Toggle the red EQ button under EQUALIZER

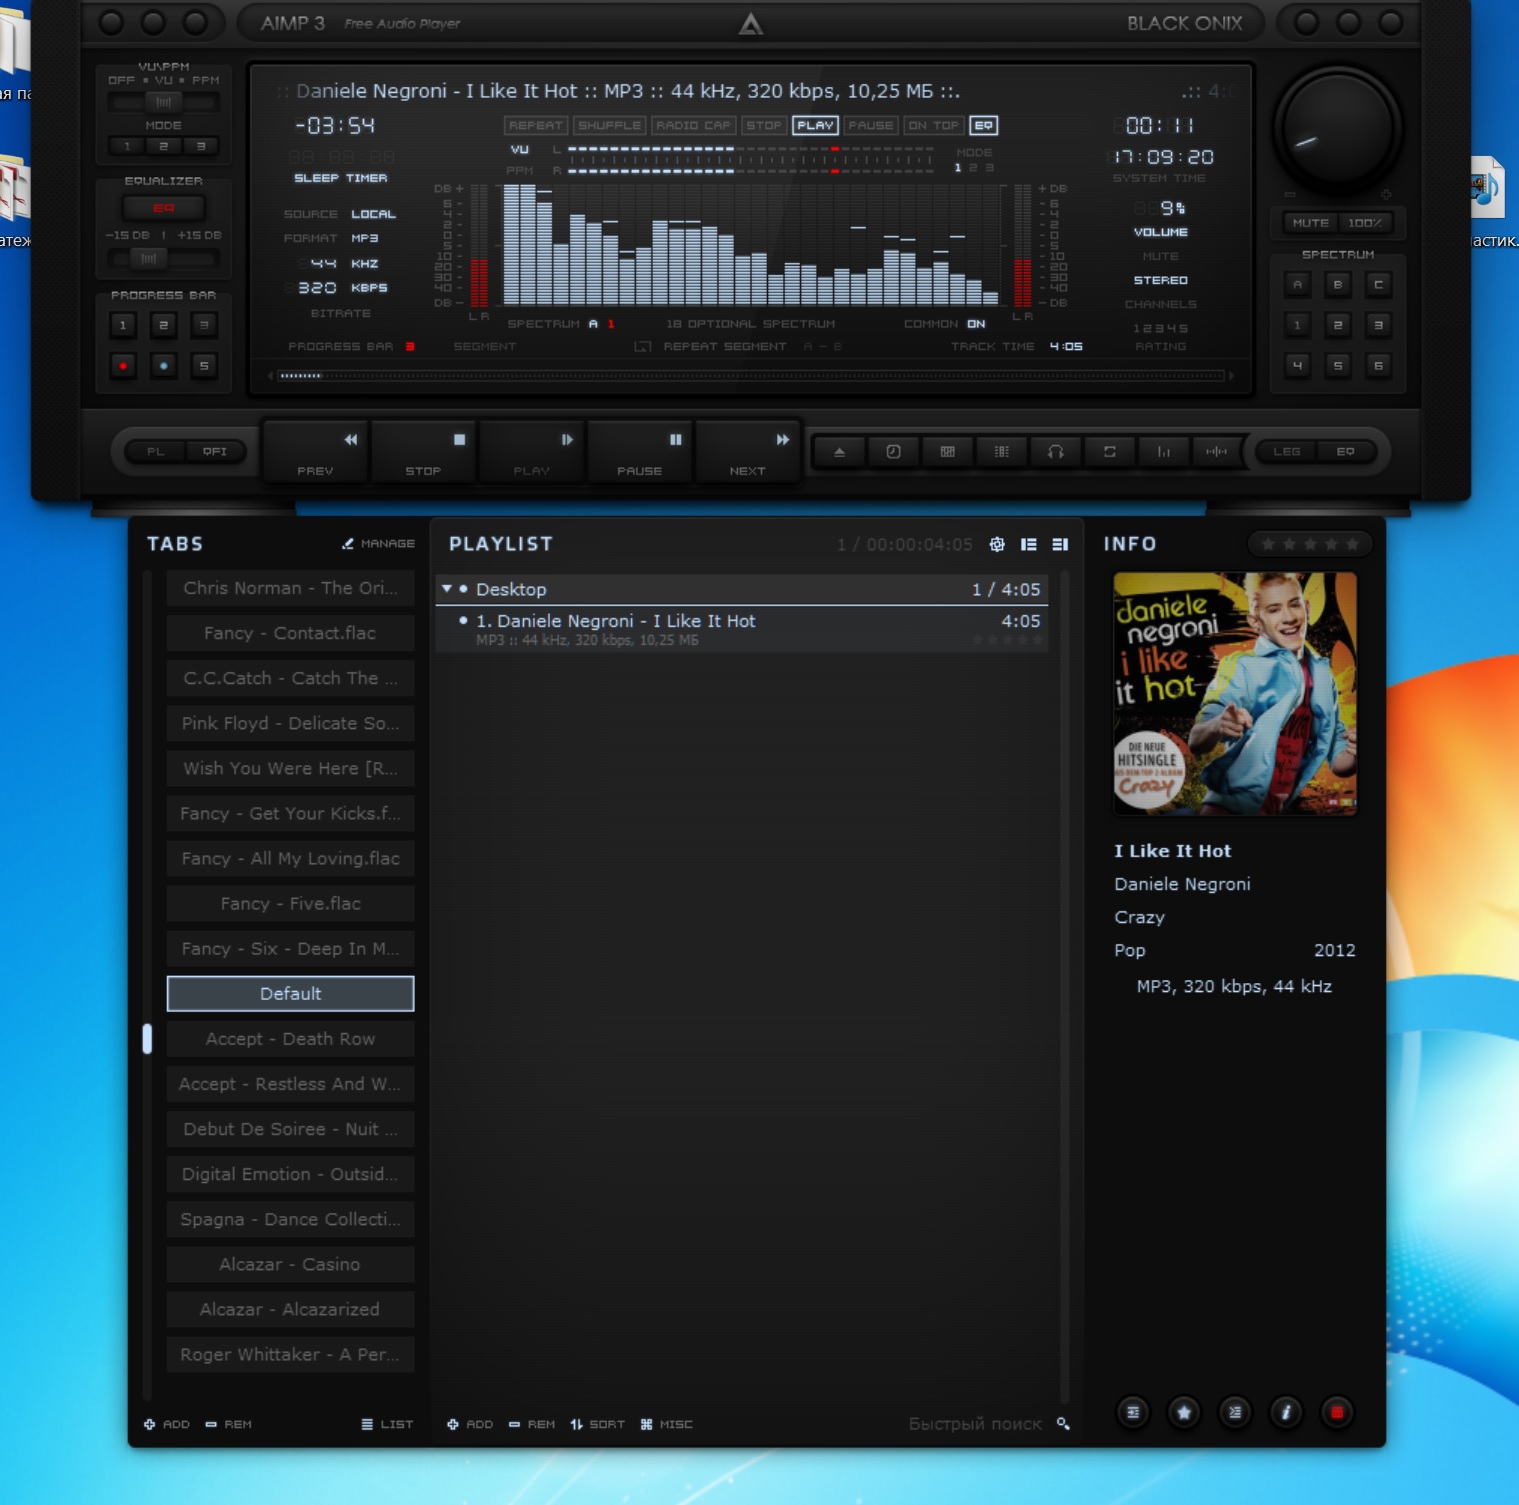pos(164,208)
